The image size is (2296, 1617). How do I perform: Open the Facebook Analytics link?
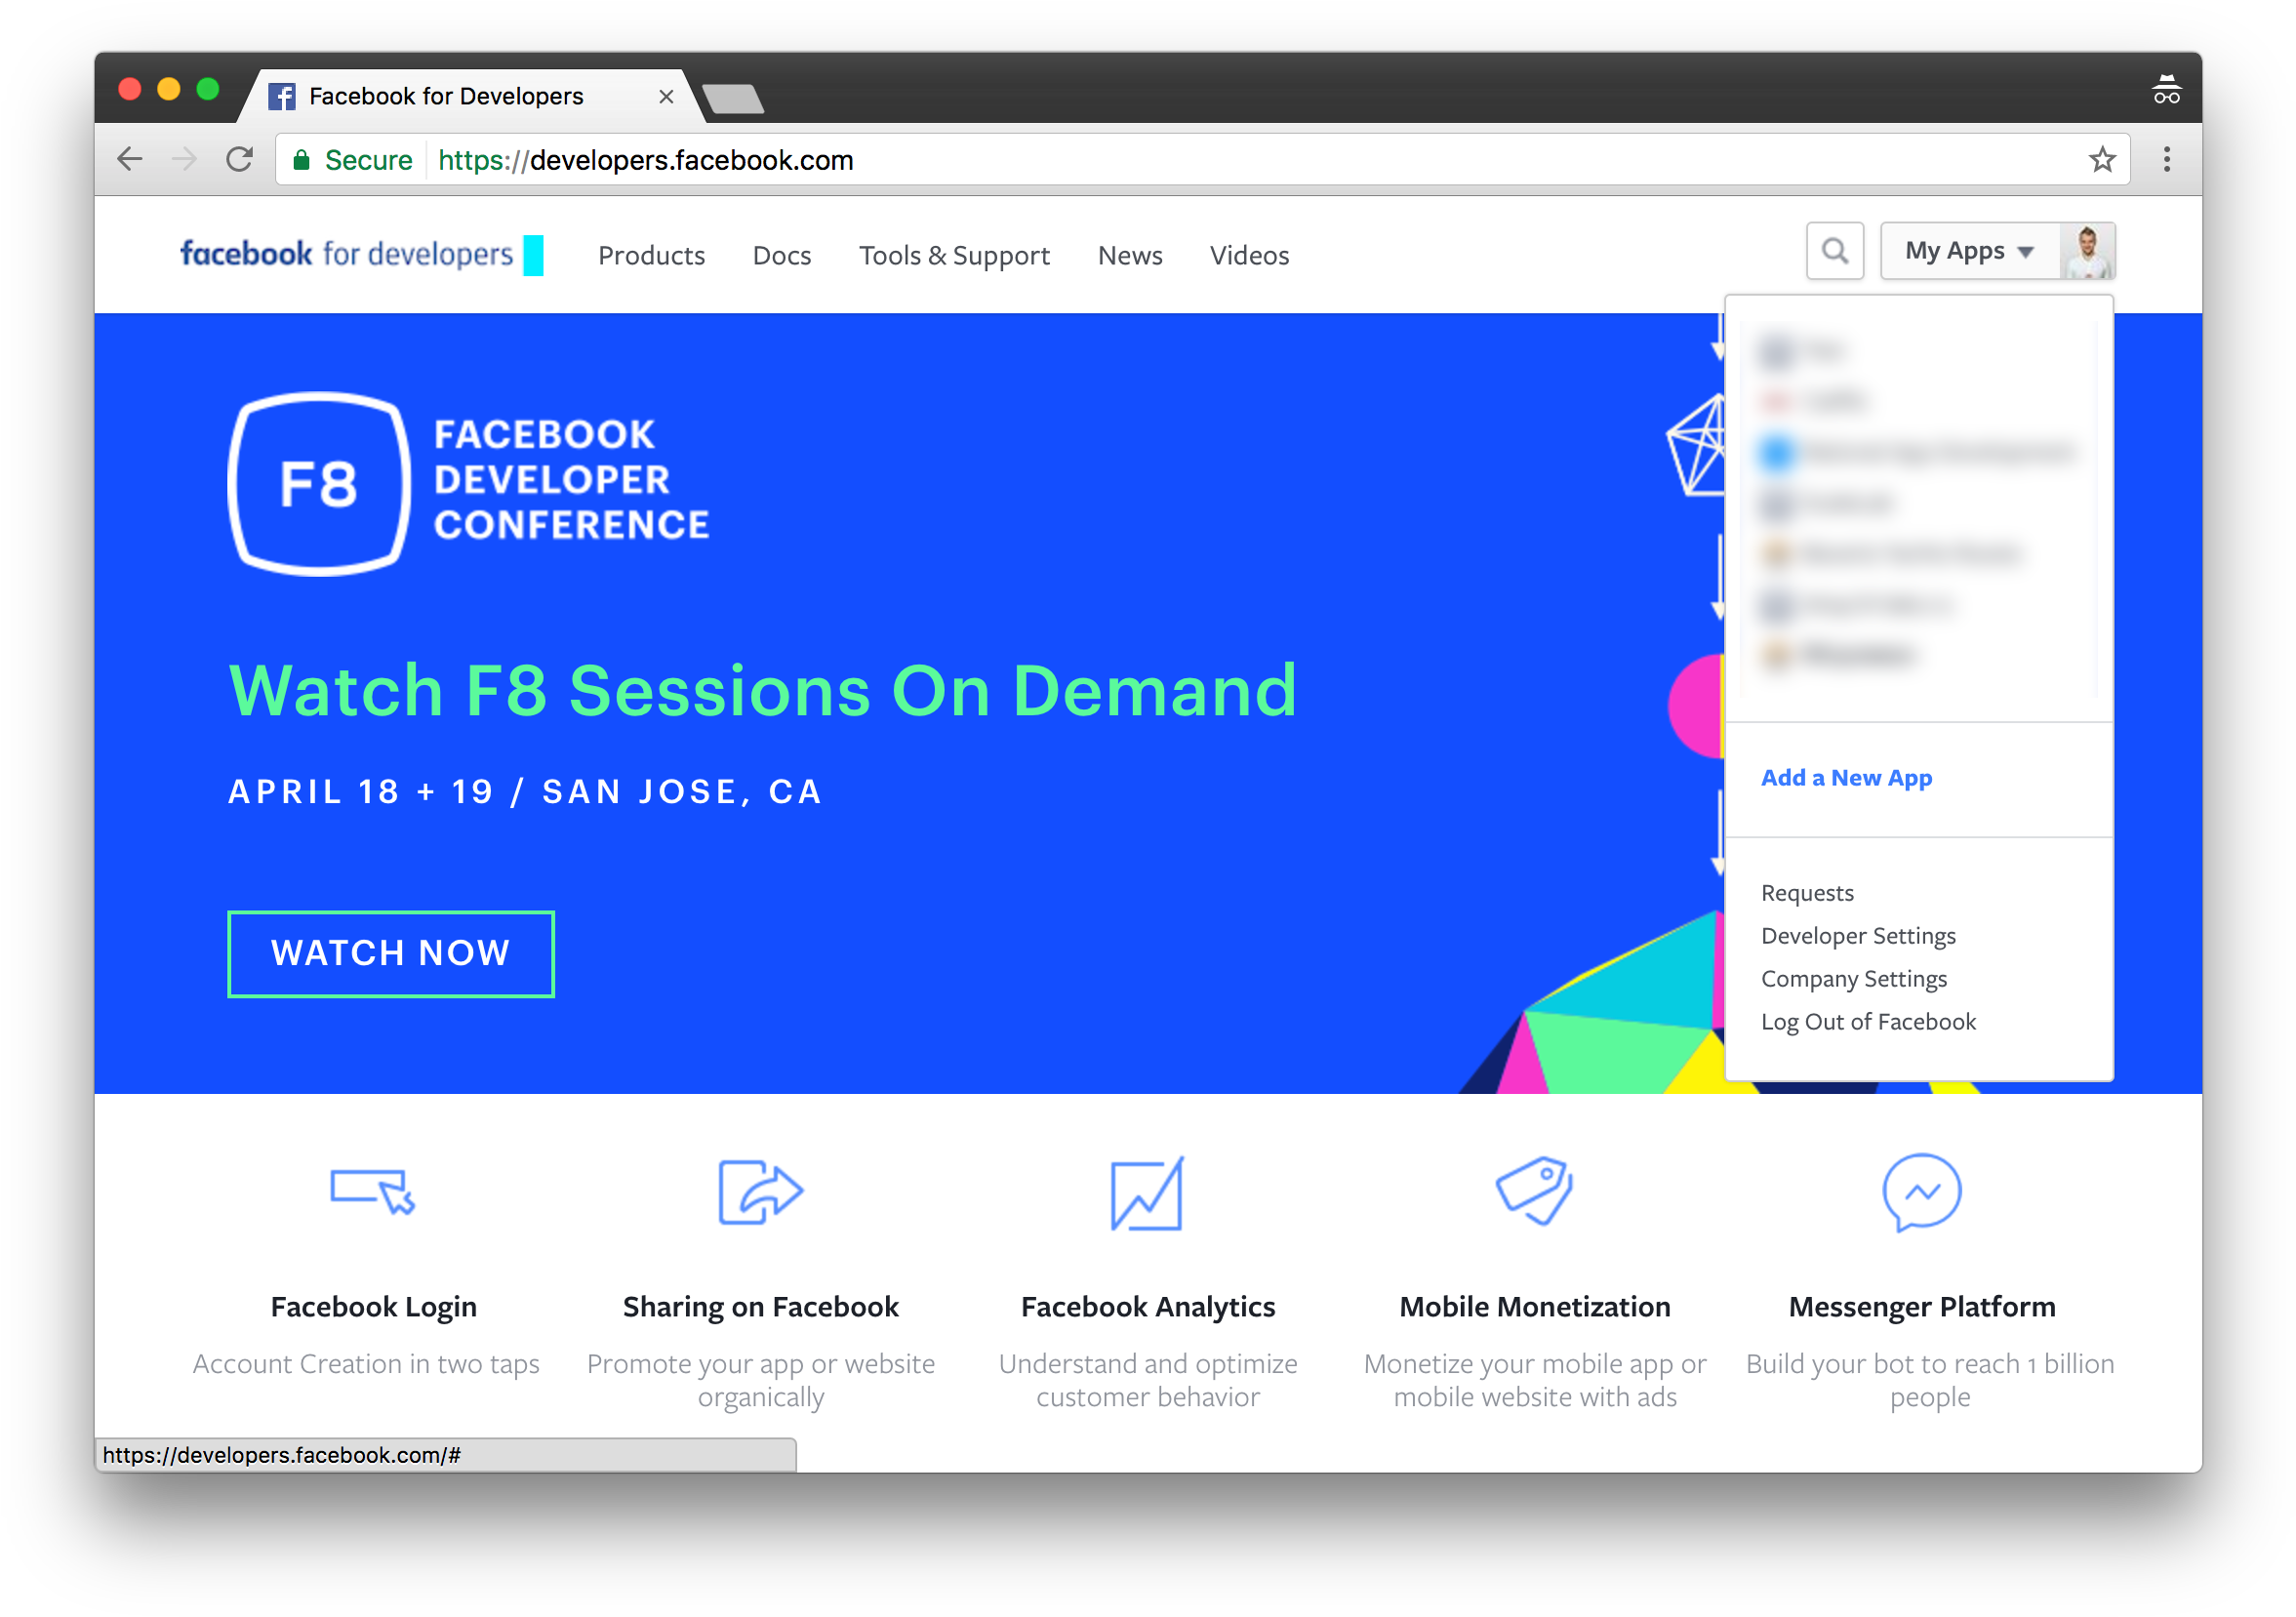(x=1148, y=1307)
